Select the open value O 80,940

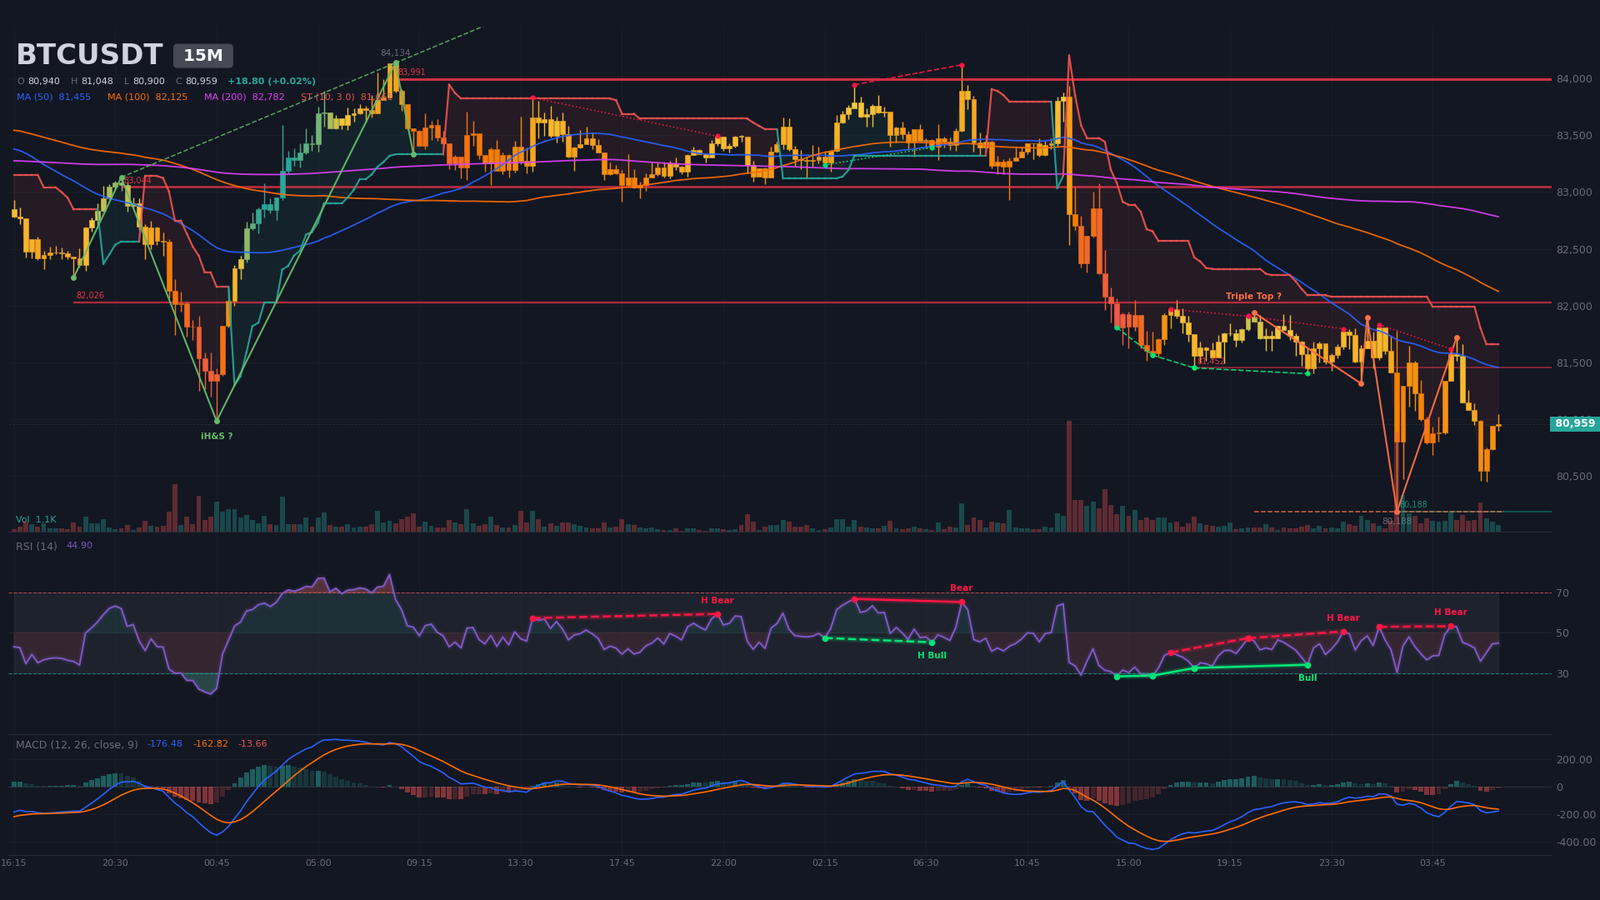point(38,81)
